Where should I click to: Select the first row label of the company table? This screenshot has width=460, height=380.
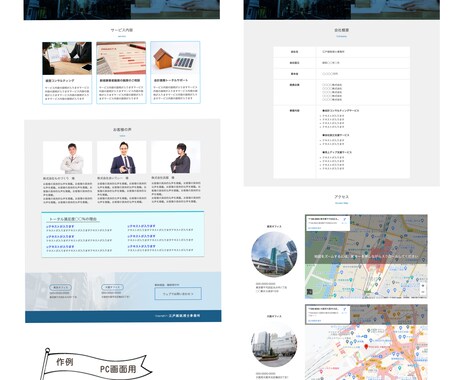pos(294,52)
